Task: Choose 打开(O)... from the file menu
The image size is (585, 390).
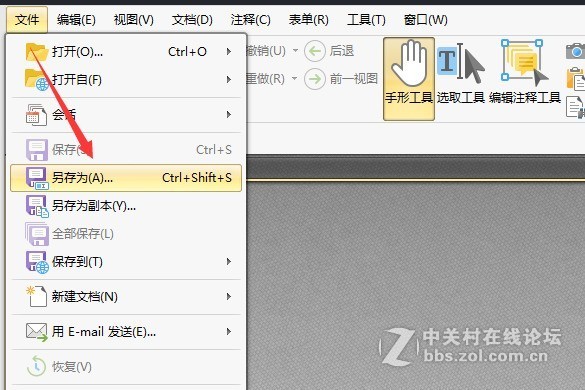Action: click(x=126, y=52)
